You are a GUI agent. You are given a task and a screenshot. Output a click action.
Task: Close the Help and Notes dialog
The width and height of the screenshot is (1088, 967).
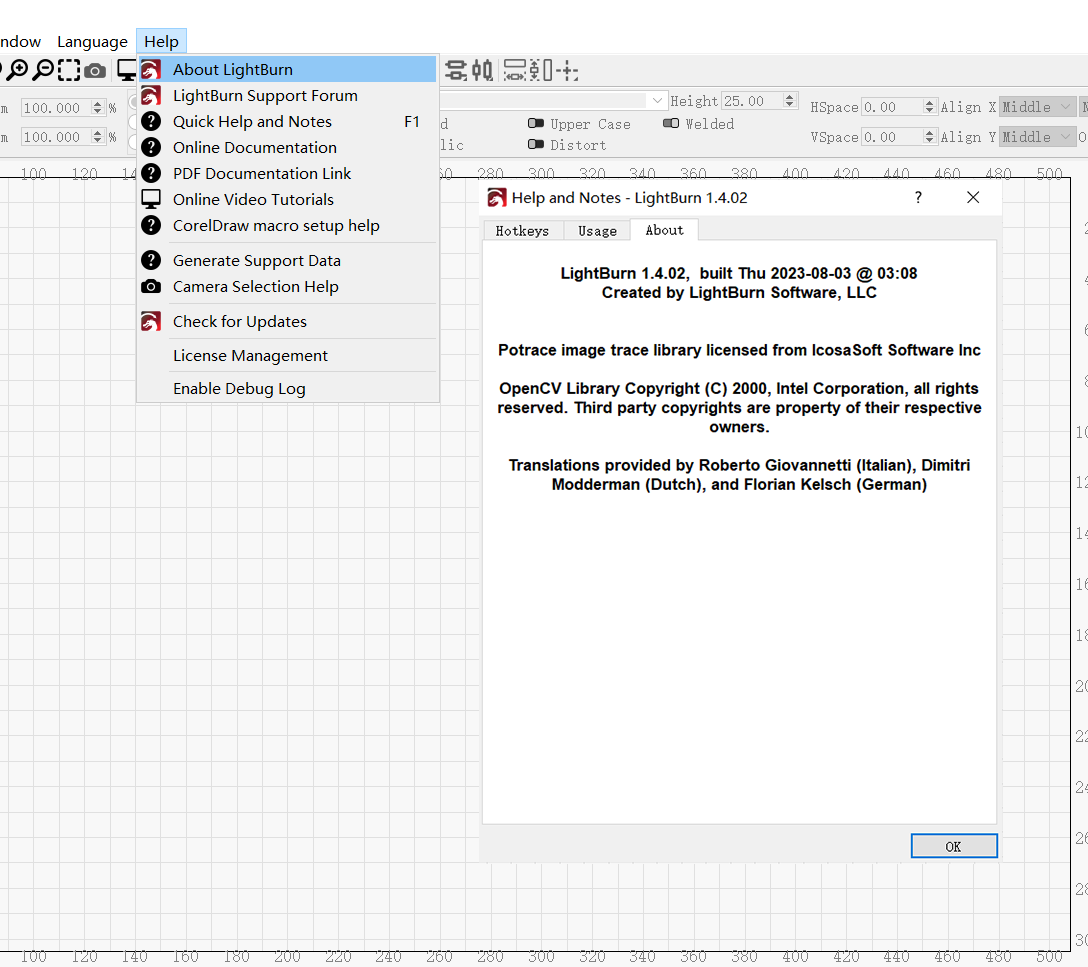[x=973, y=198]
